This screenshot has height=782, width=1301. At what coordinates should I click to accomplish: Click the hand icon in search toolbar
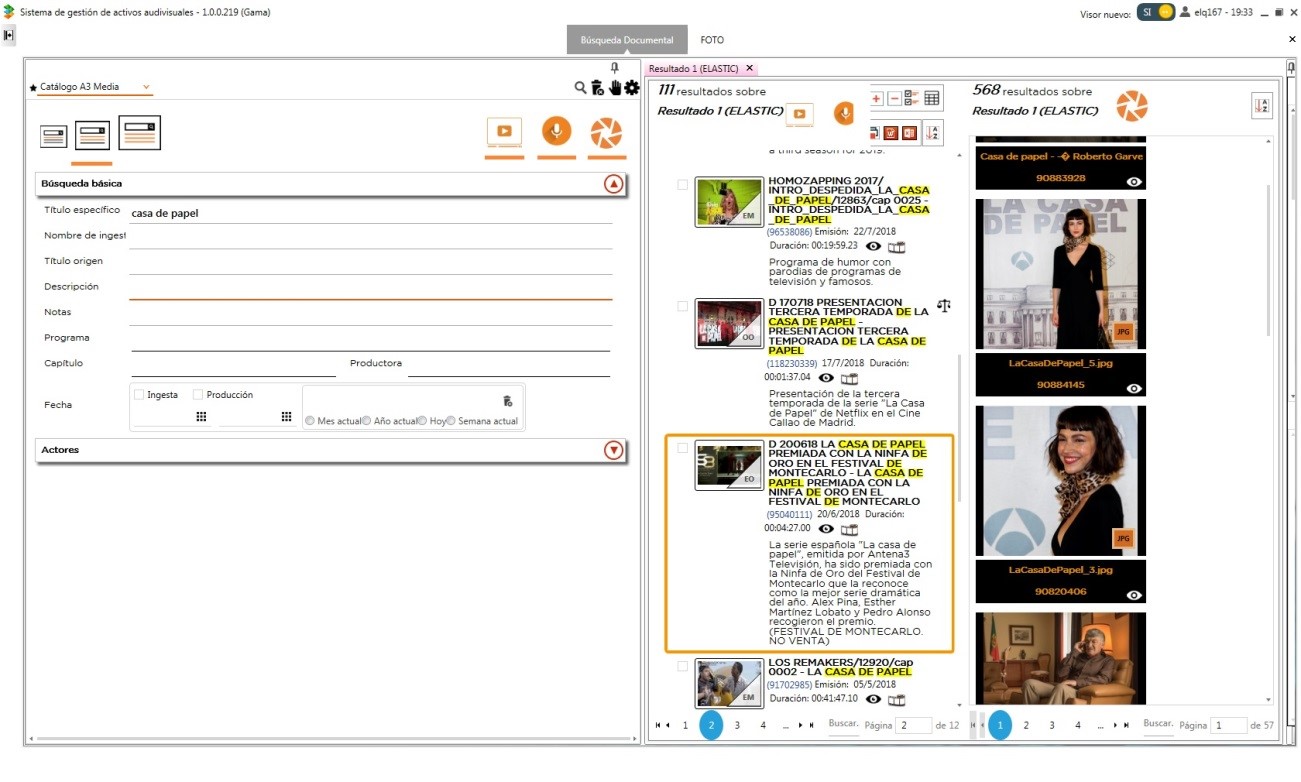pos(615,88)
